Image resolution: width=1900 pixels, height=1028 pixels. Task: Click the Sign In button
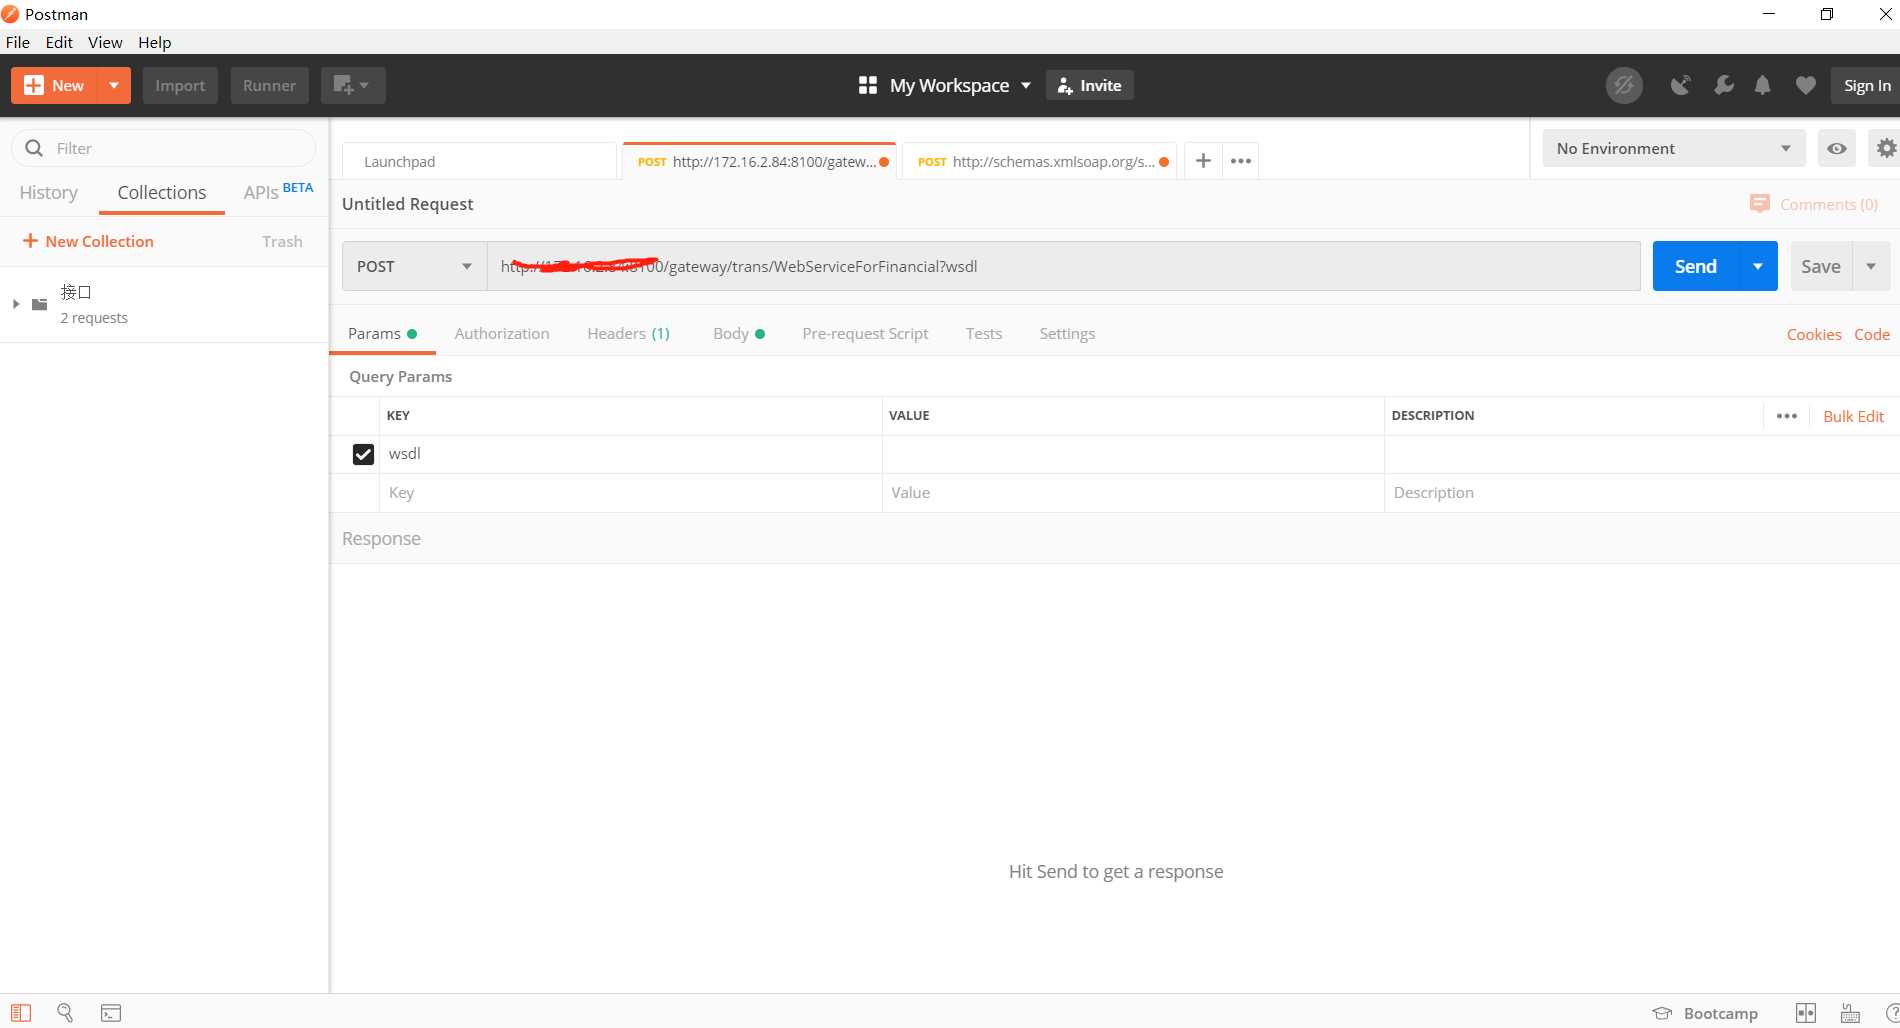pos(1866,86)
